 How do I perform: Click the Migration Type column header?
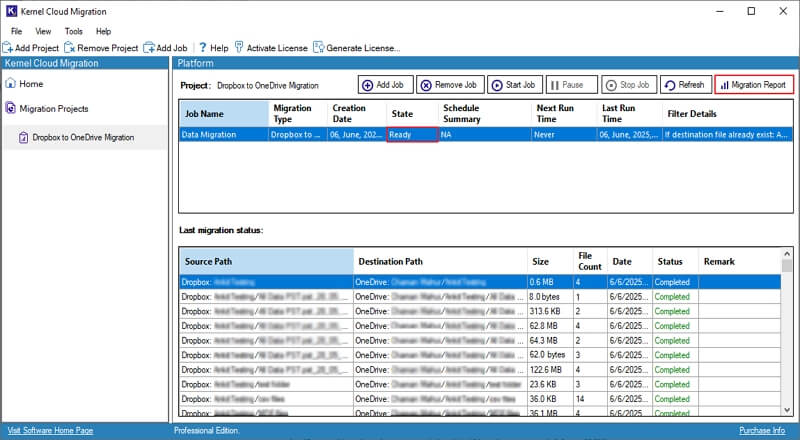(x=298, y=113)
